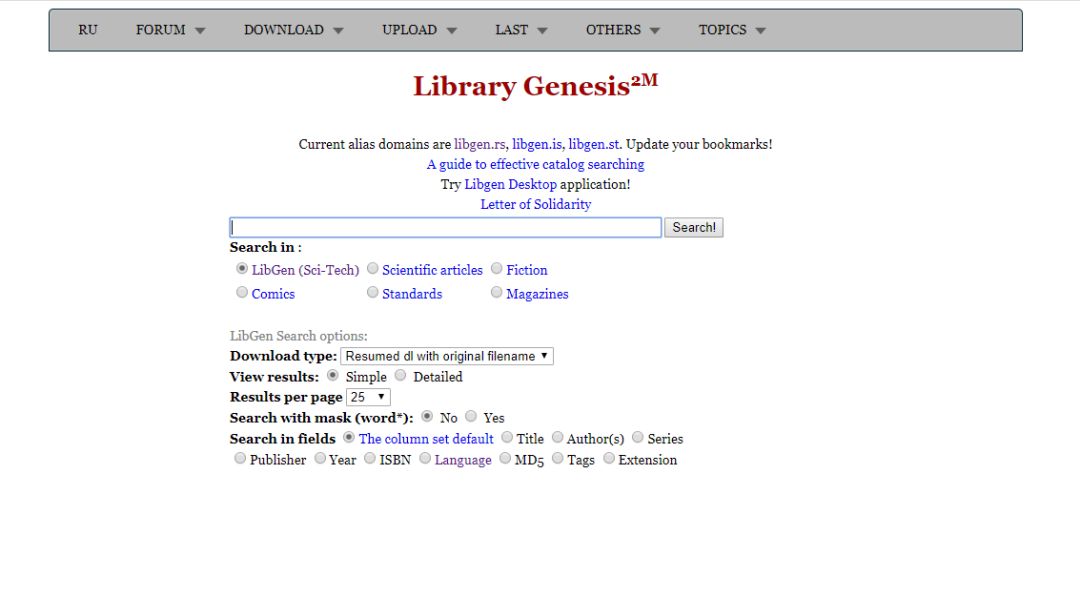Open the Letter of Solidarity link
Screen dimensions: 1080x598
coord(535,204)
